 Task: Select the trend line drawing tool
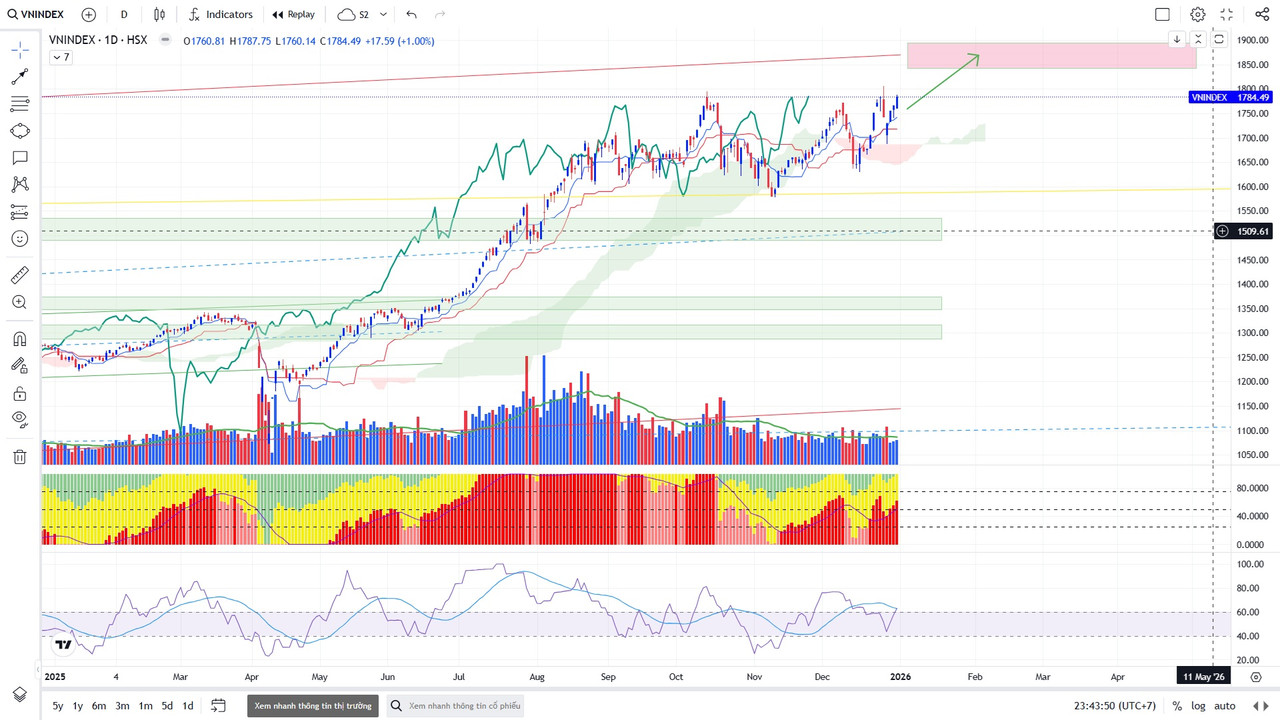[20, 77]
